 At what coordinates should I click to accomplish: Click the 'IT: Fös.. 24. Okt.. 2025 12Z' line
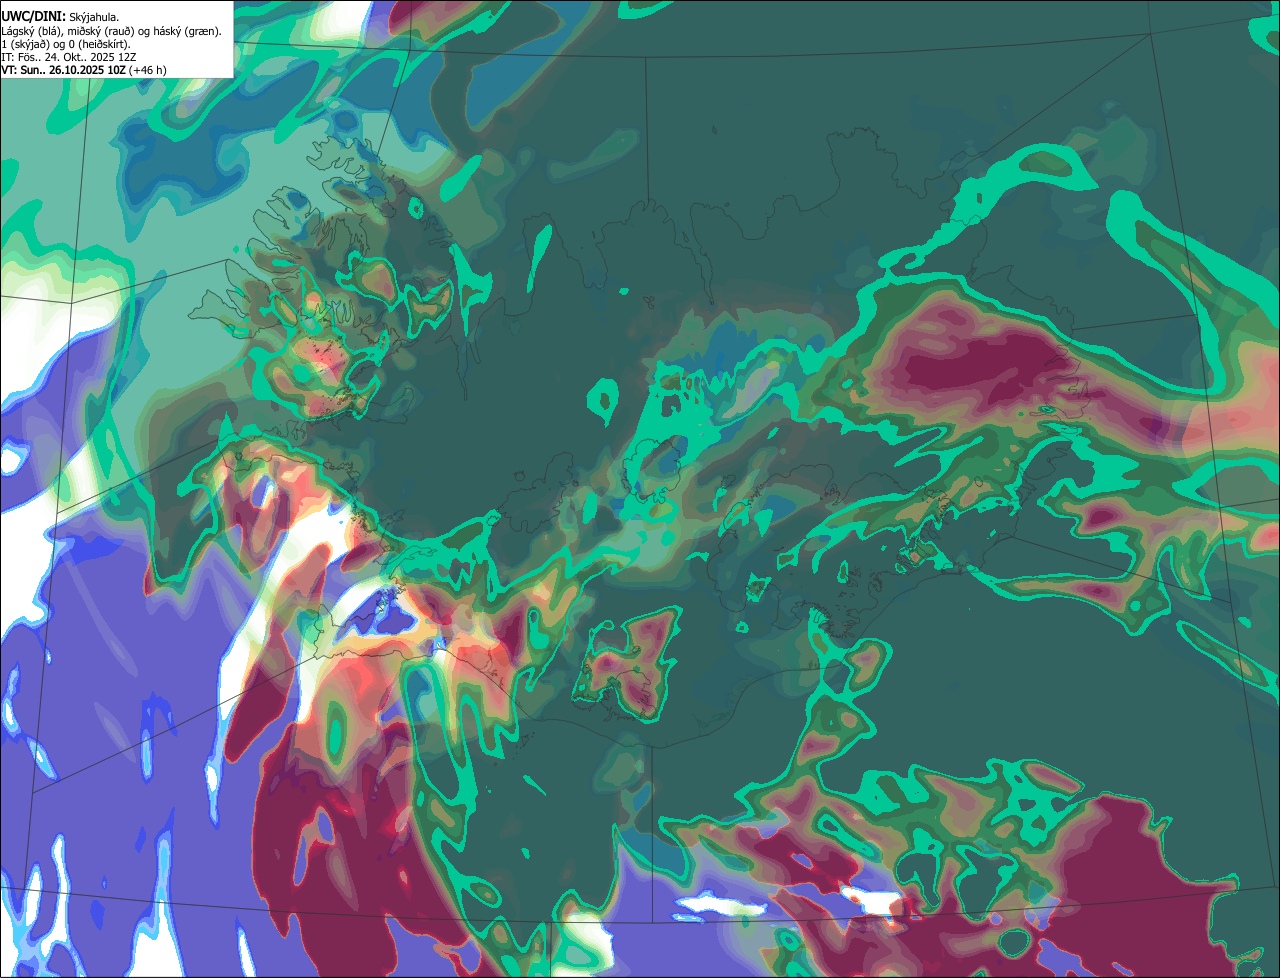click(x=69, y=57)
